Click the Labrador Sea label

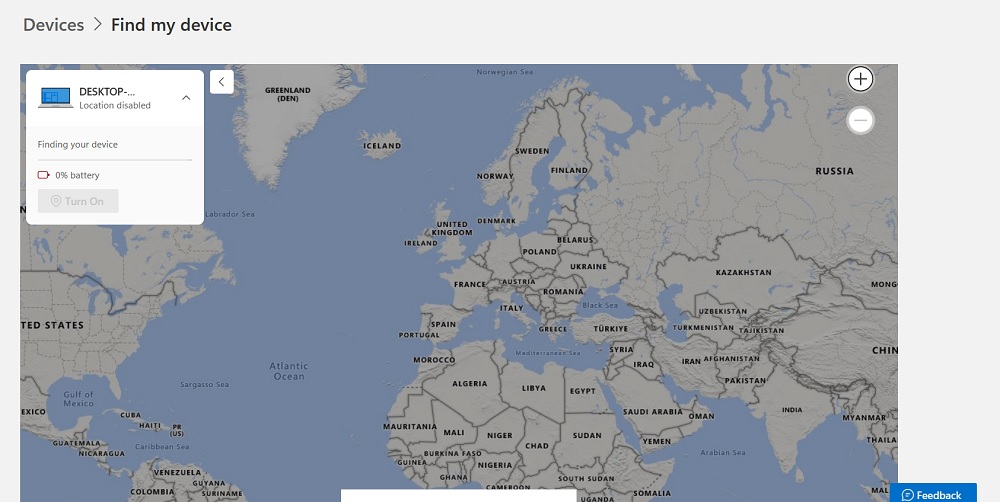point(230,214)
